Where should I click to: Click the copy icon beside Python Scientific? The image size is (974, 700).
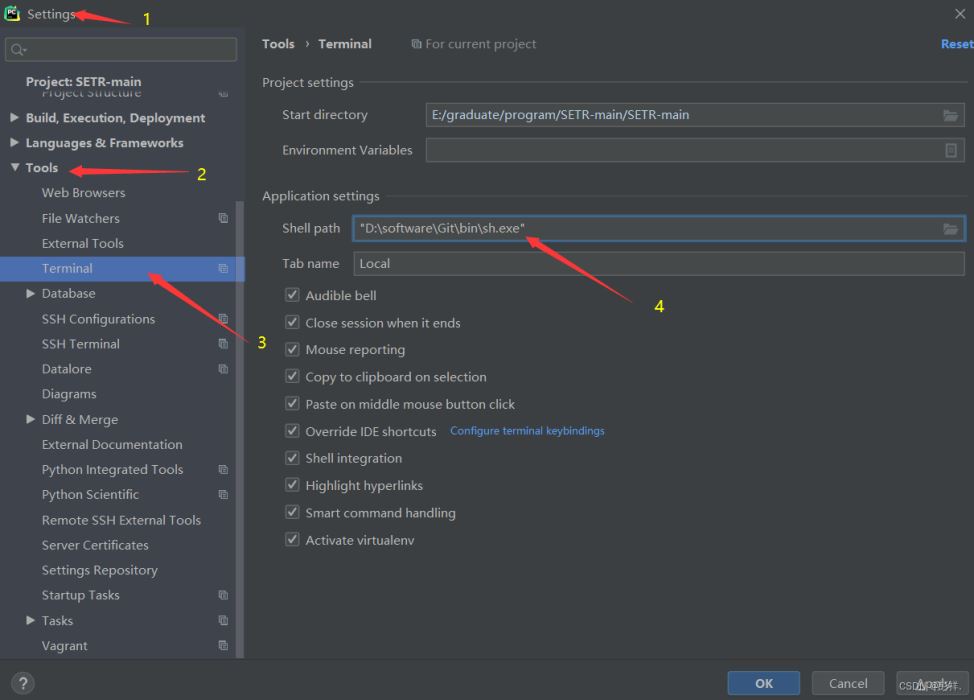(x=223, y=495)
